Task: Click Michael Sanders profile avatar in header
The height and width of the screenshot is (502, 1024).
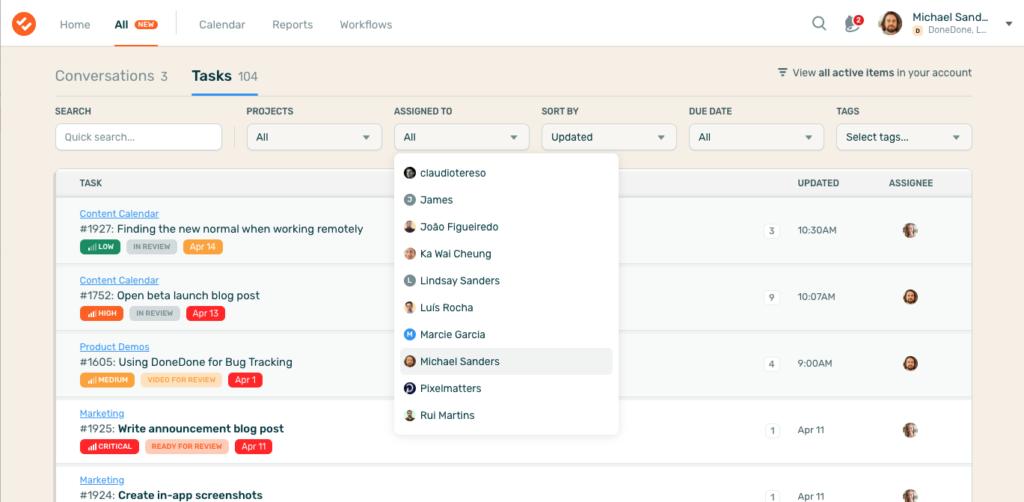Action: (890, 24)
